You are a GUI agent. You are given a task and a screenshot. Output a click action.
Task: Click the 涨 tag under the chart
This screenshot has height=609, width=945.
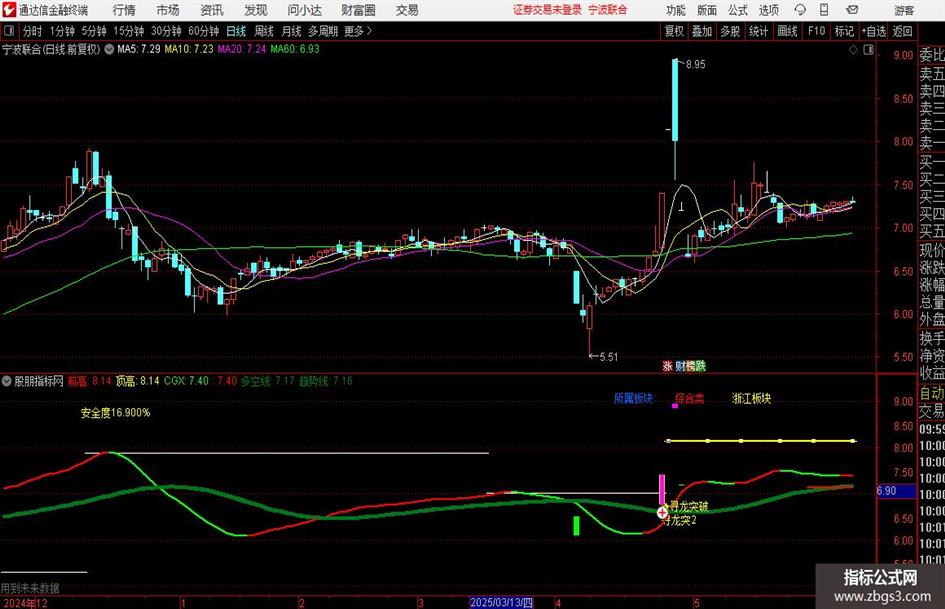pyautogui.click(x=667, y=366)
